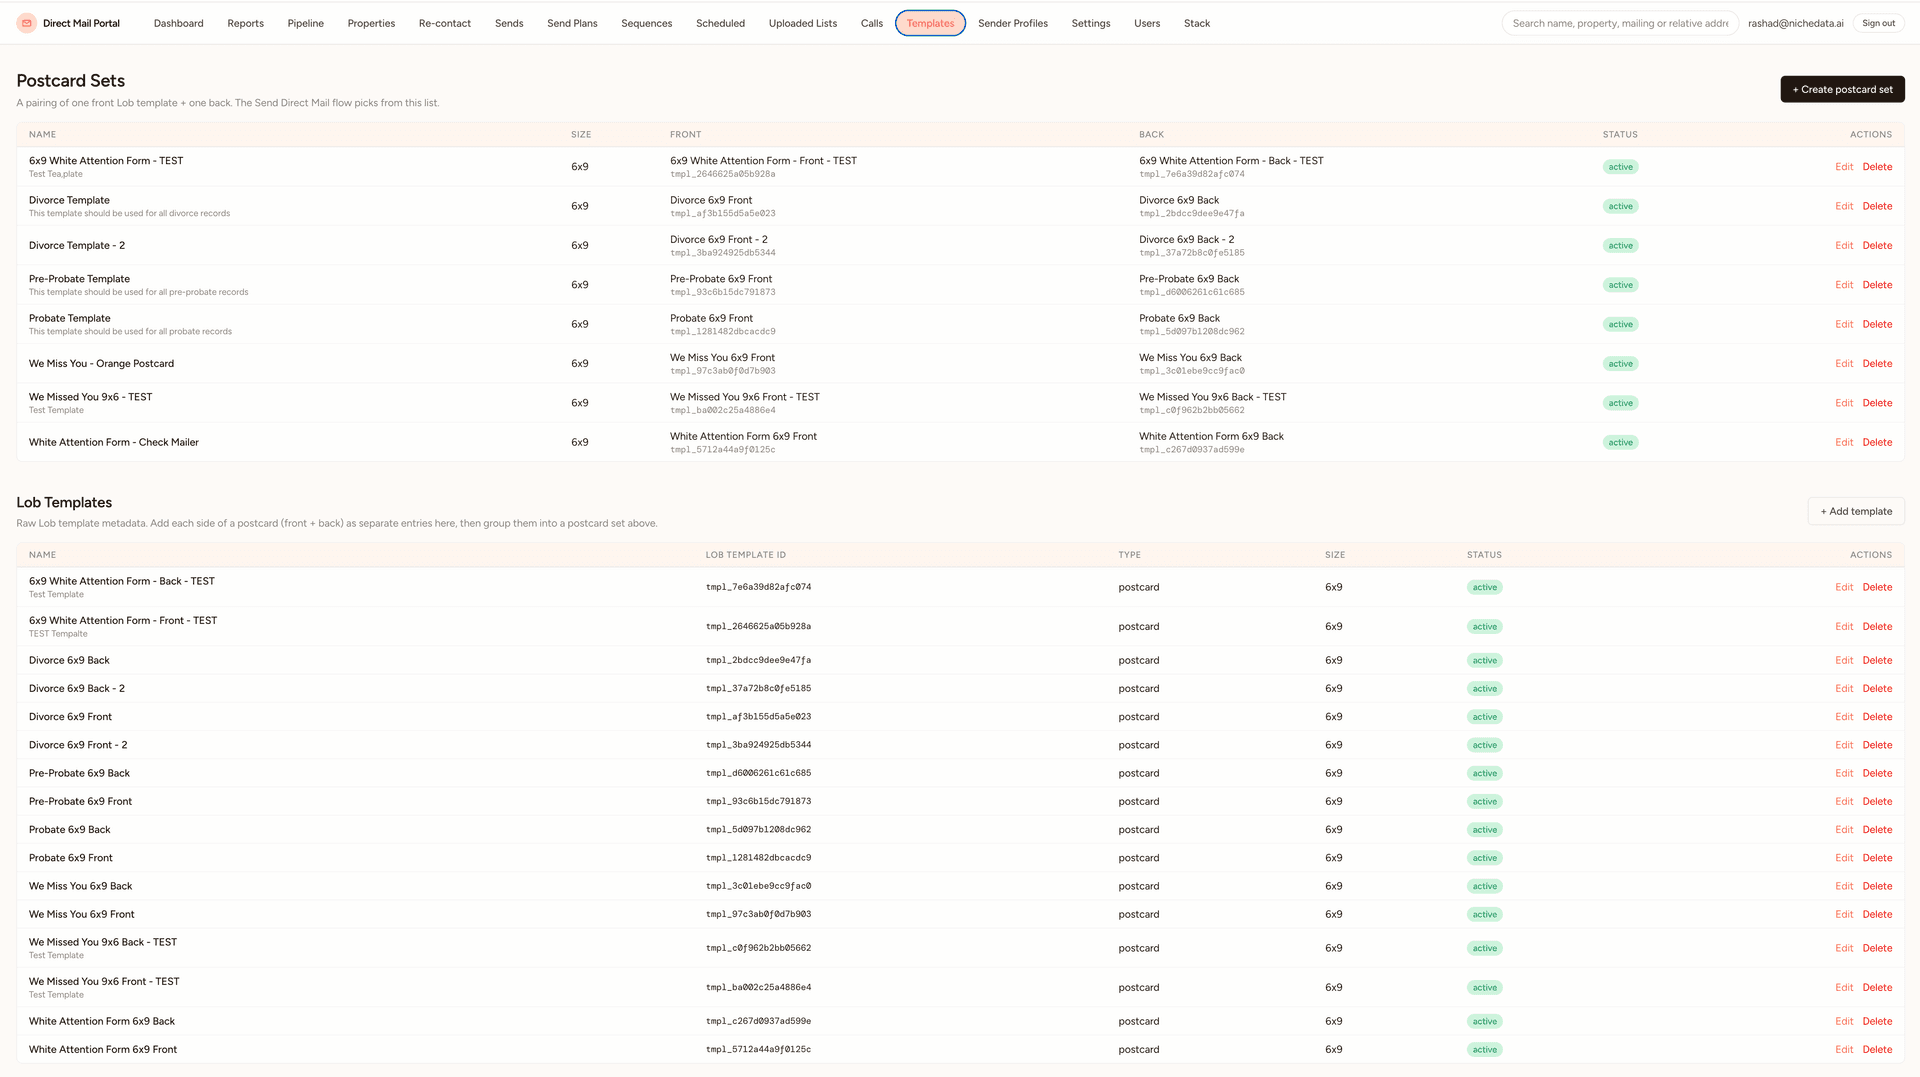The width and height of the screenshot is (1920, 1077).
Task: Navigate to Sends
Action: 509,23
